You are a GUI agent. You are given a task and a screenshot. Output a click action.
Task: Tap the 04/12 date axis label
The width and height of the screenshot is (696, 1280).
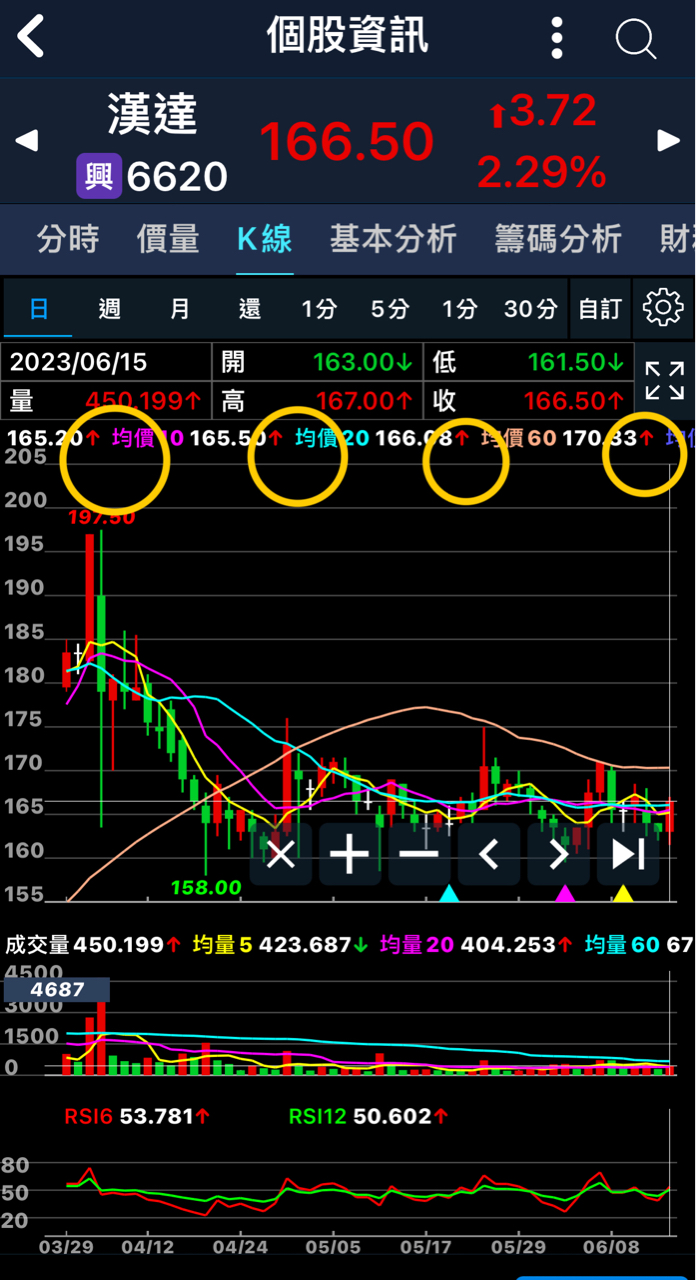click(x=148, y=1247)
